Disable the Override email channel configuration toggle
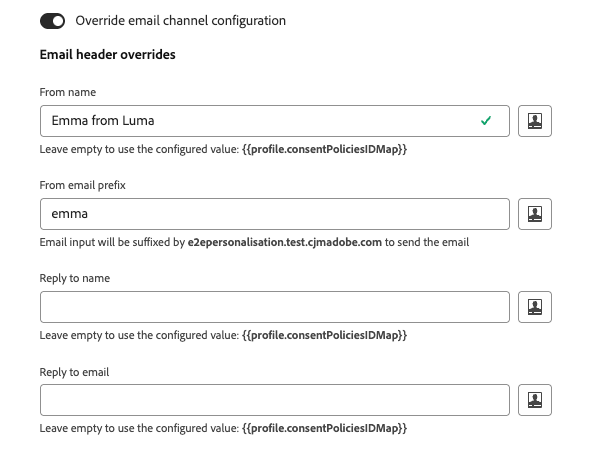Viewport: 595px width, 449px height. (52, 21)
